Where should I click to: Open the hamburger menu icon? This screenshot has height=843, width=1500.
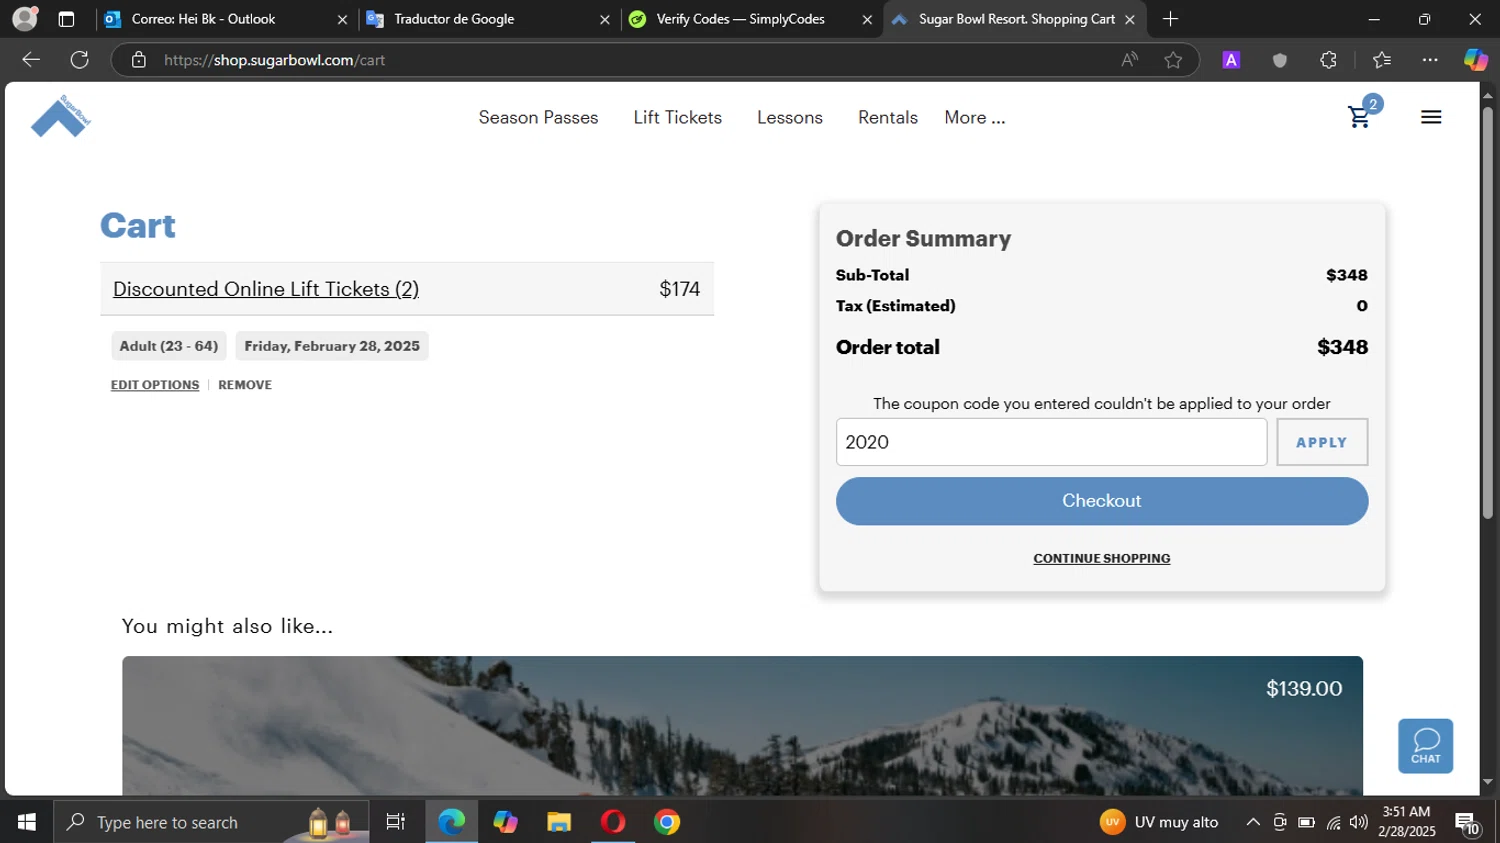(x=1431, y=117)
